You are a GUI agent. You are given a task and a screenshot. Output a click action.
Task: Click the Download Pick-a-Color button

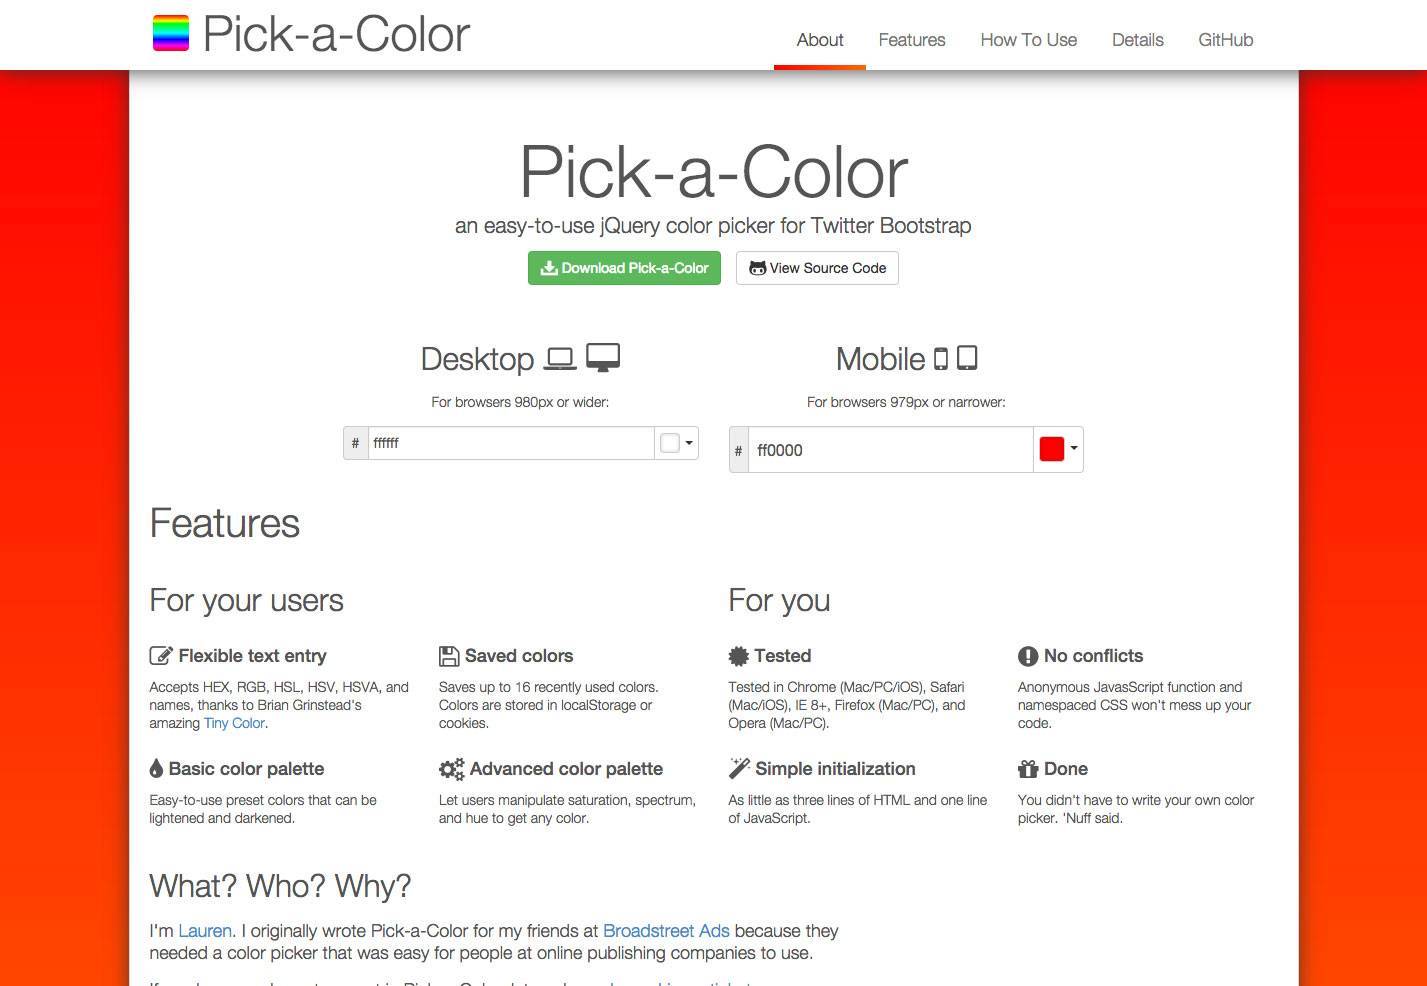coord(624,268)
